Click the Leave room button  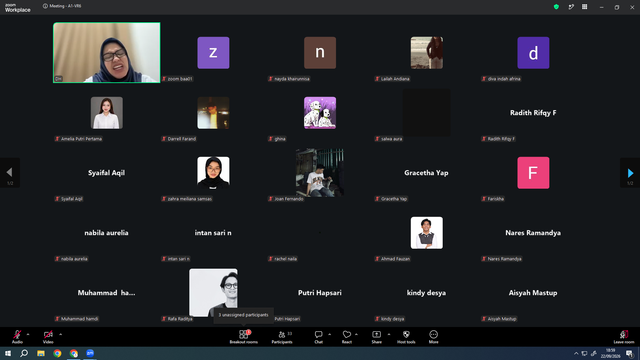pos(624,337)
